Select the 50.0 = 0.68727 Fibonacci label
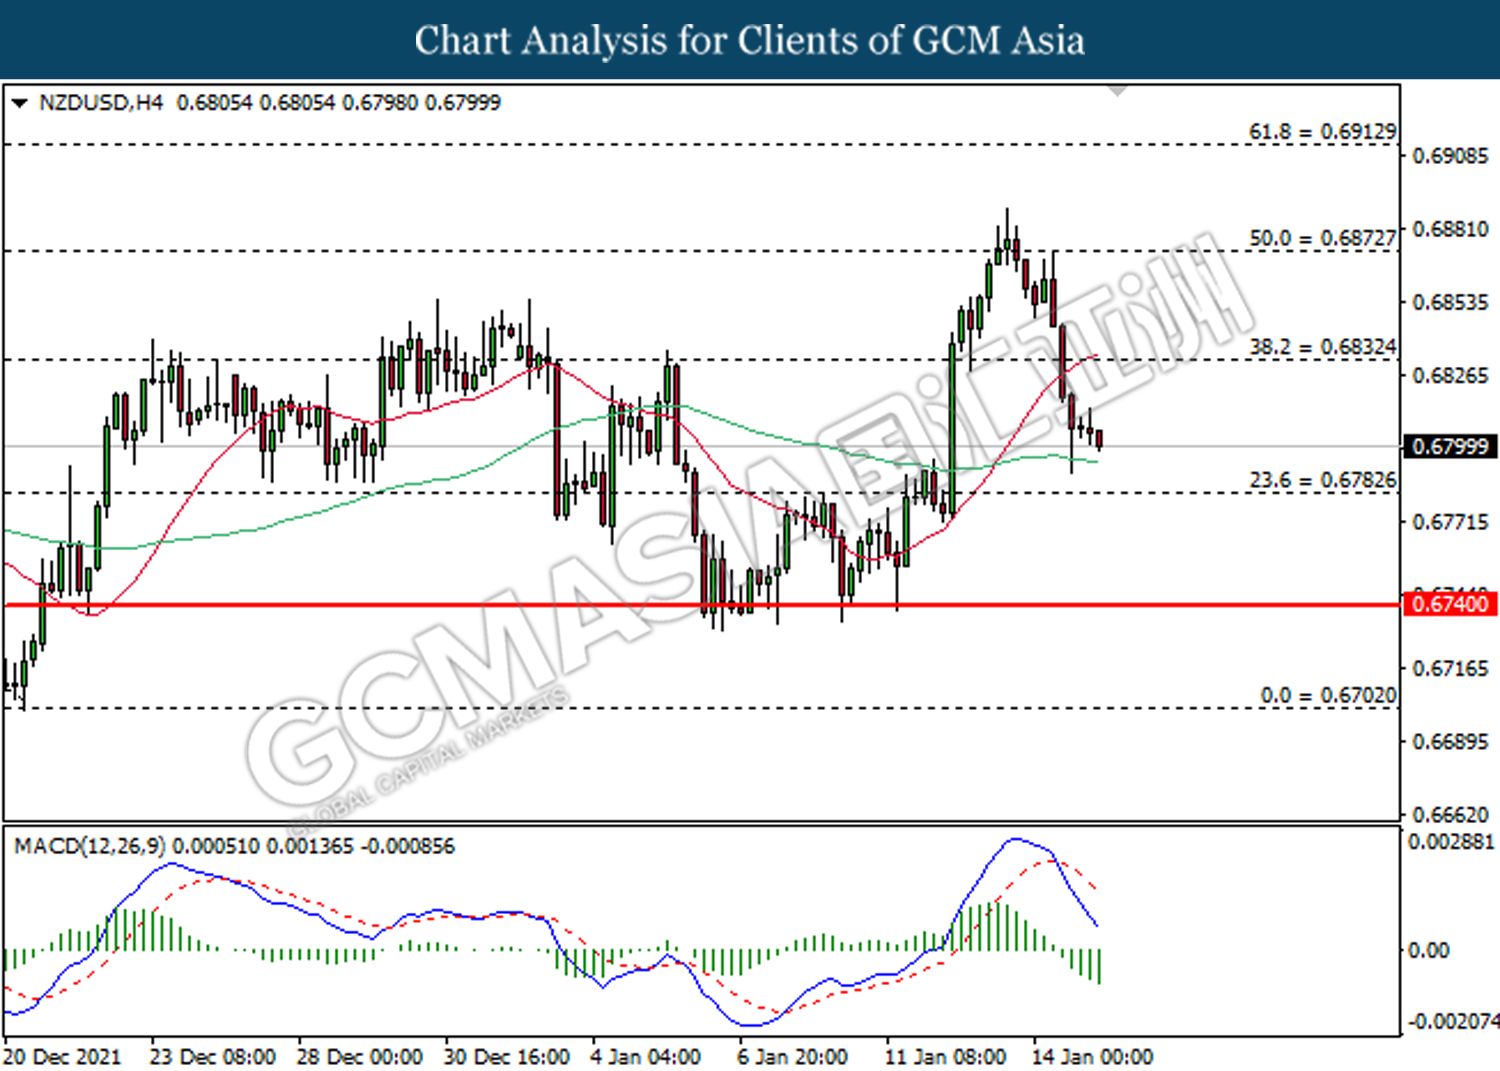The height and width of the screenshot is (1071, 1500). (x=1322, y=238)
